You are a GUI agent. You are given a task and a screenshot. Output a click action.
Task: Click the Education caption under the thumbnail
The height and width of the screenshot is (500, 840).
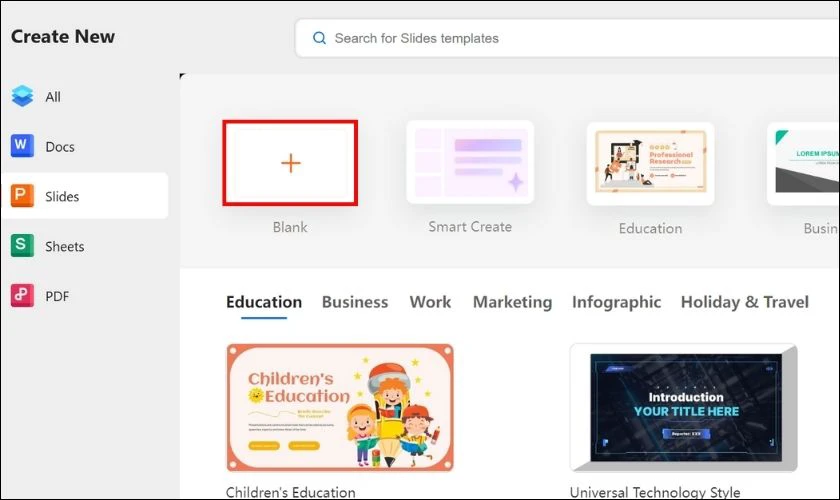click(650, 228)
